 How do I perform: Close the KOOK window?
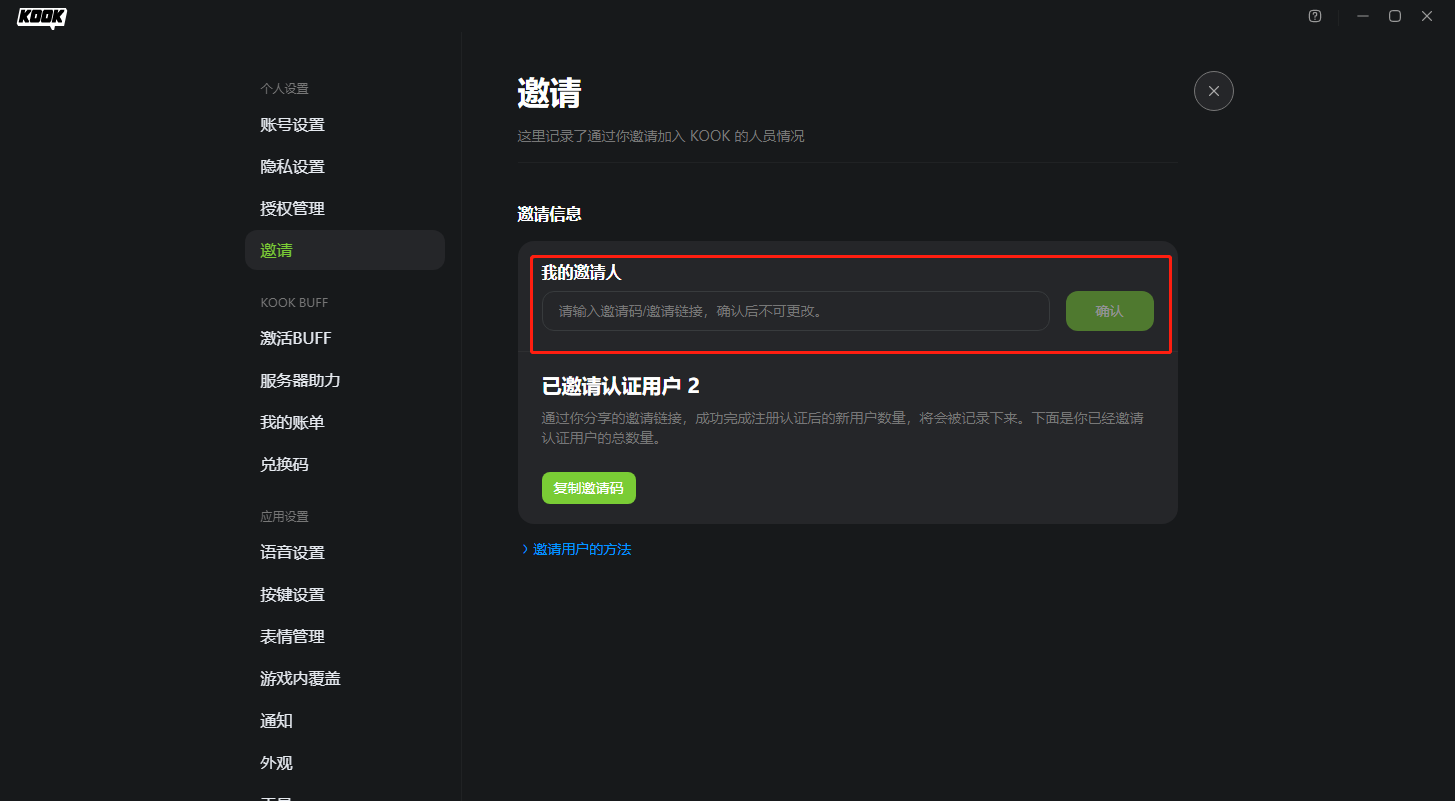(1427, 16)
